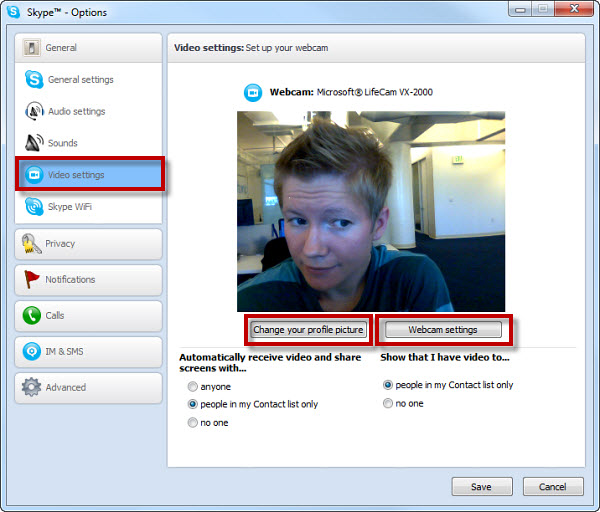Select 'anyone' for automatic video receiving
Image resolution: width=600 pixels, height=512 pixels.
coord(192,387)
